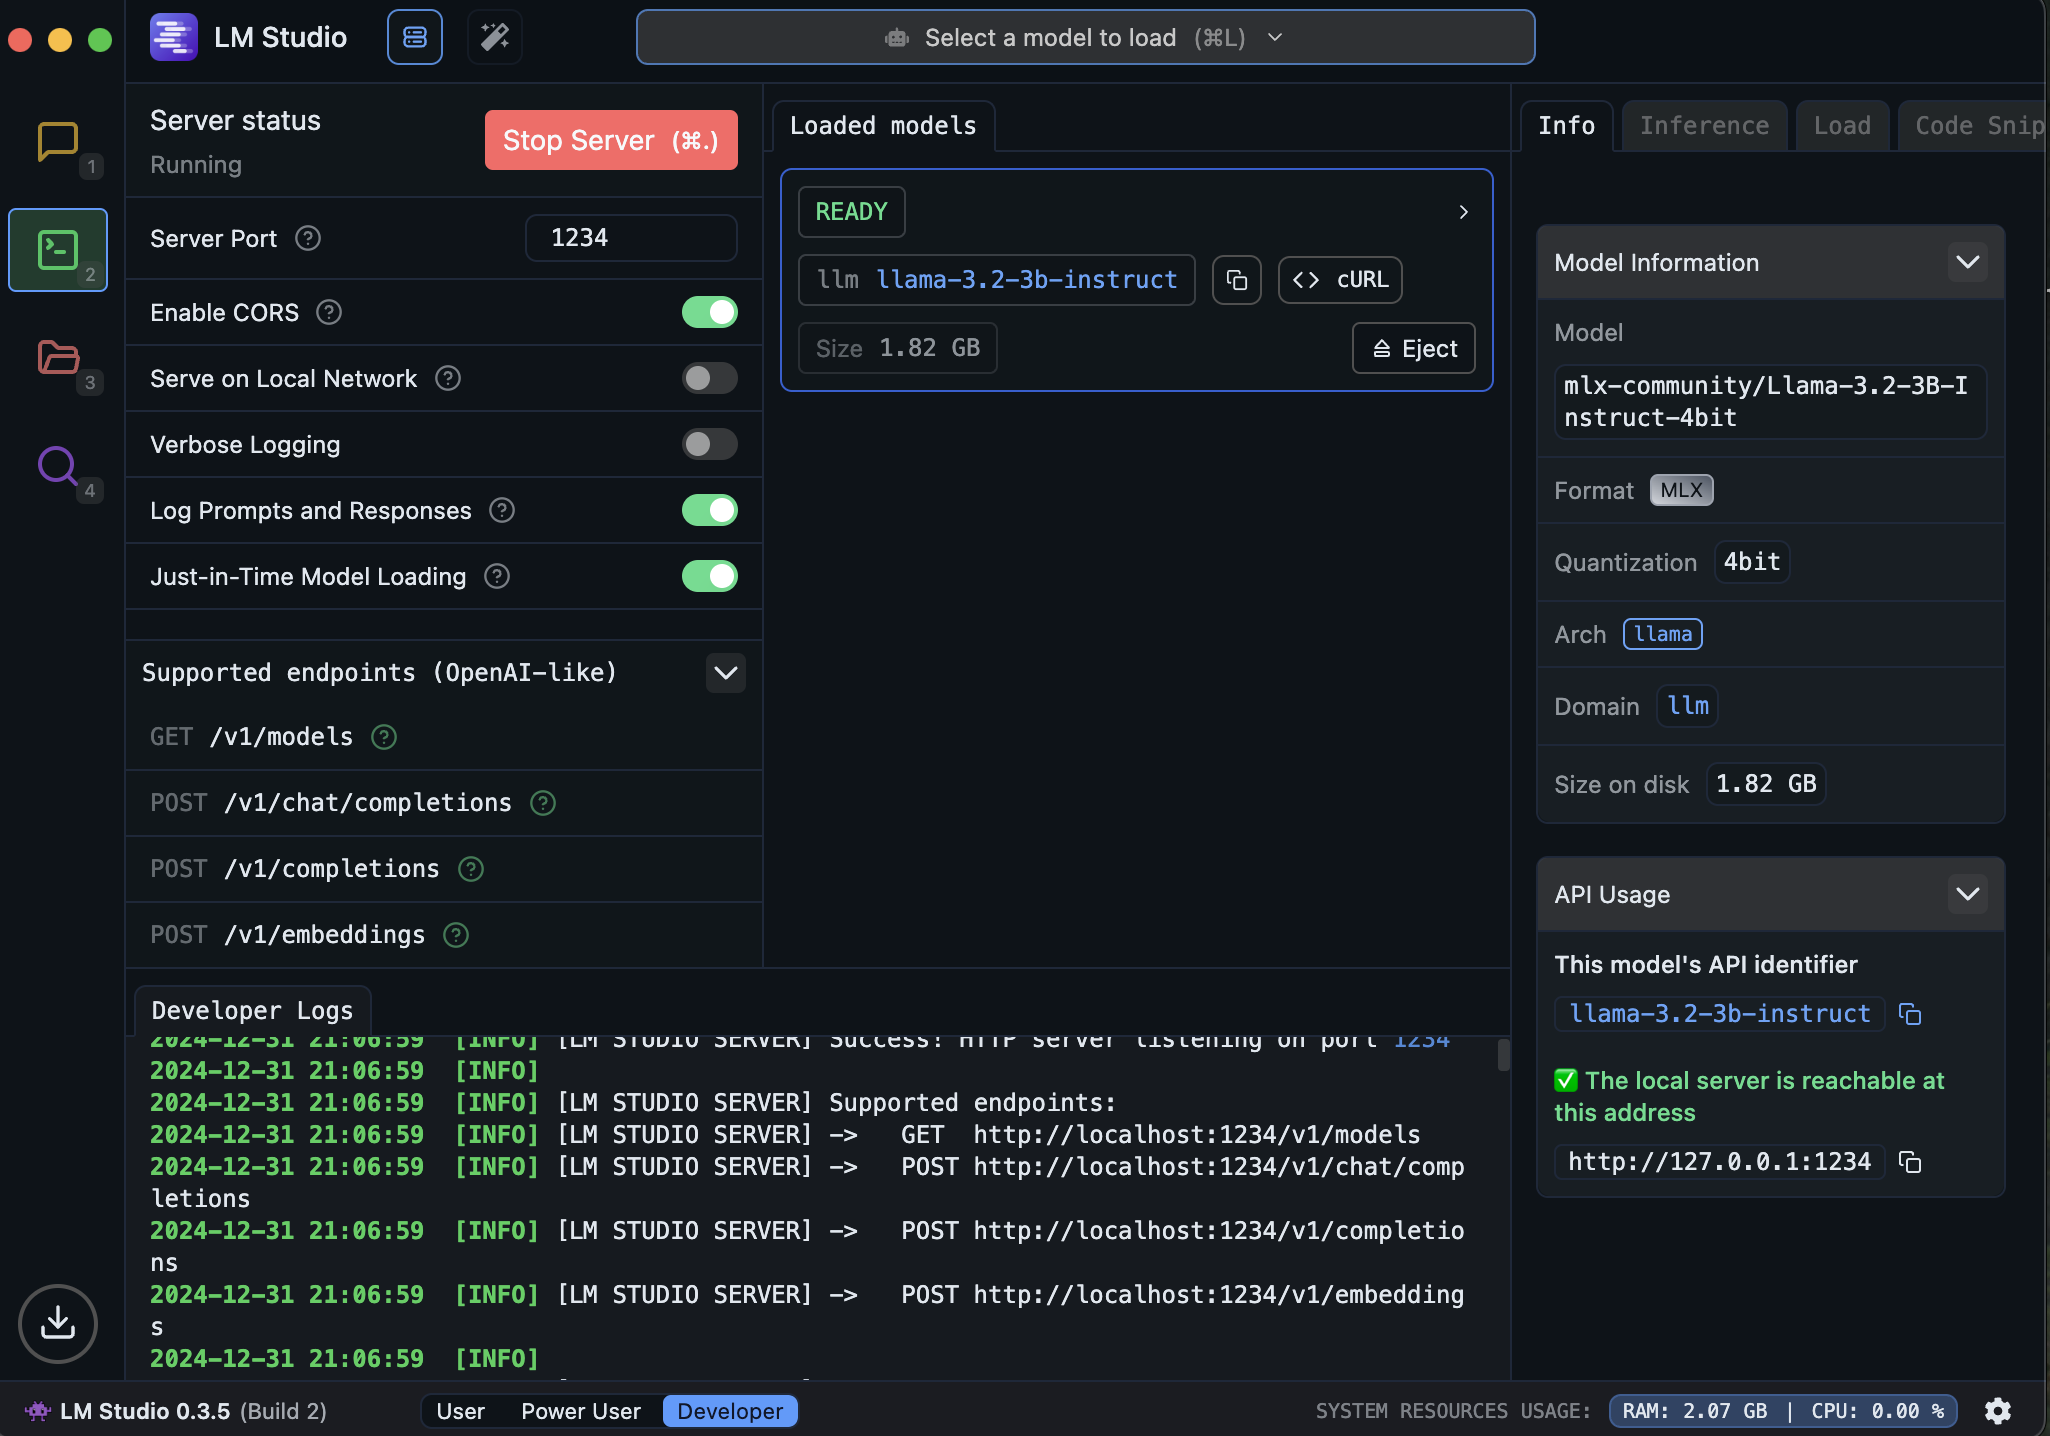
Task: Switch to User mode
Action: click(x=461, y=1411)
